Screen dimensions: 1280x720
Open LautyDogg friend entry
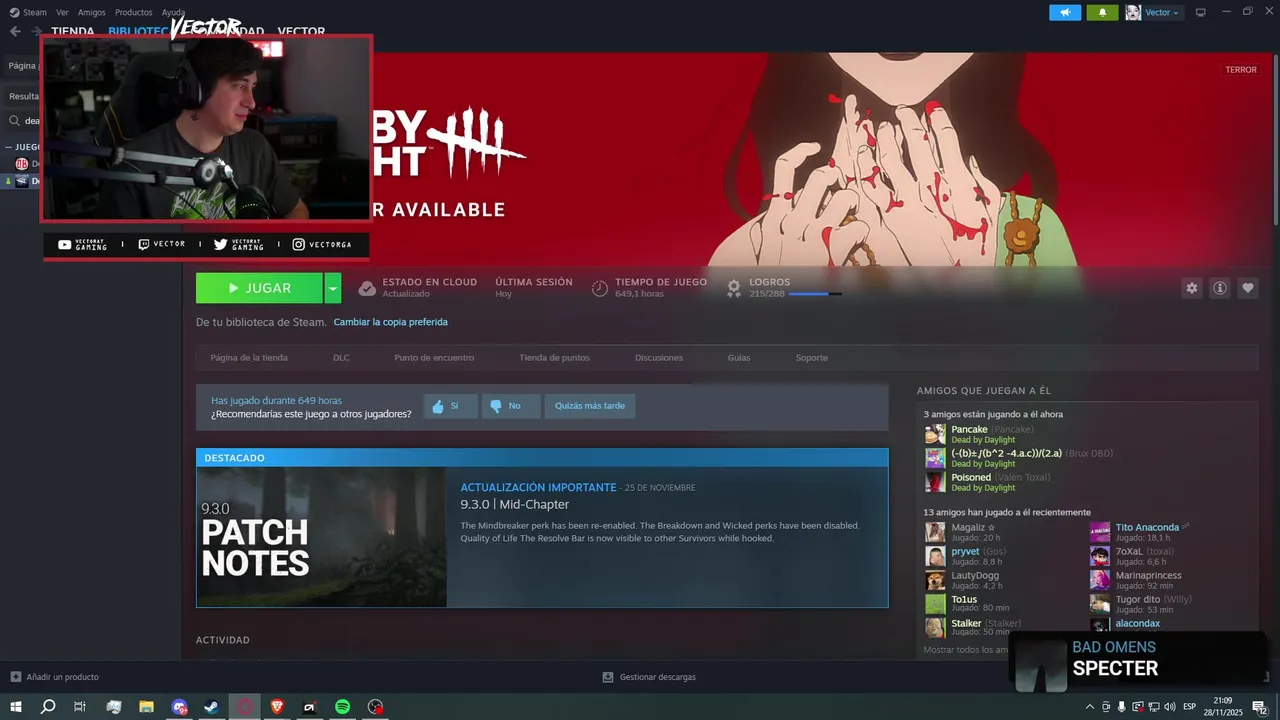click(x=975, y=575)
